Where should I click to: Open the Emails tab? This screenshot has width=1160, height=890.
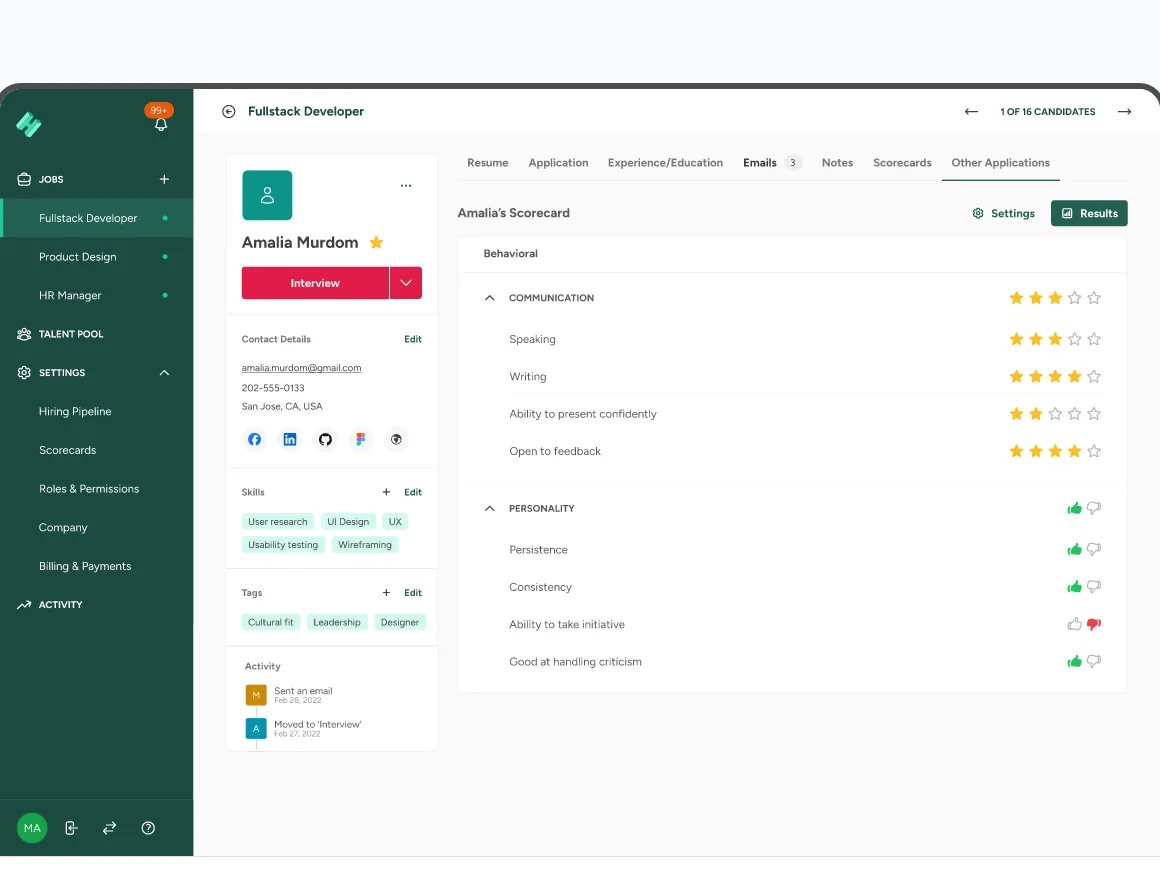coord(772,163)
